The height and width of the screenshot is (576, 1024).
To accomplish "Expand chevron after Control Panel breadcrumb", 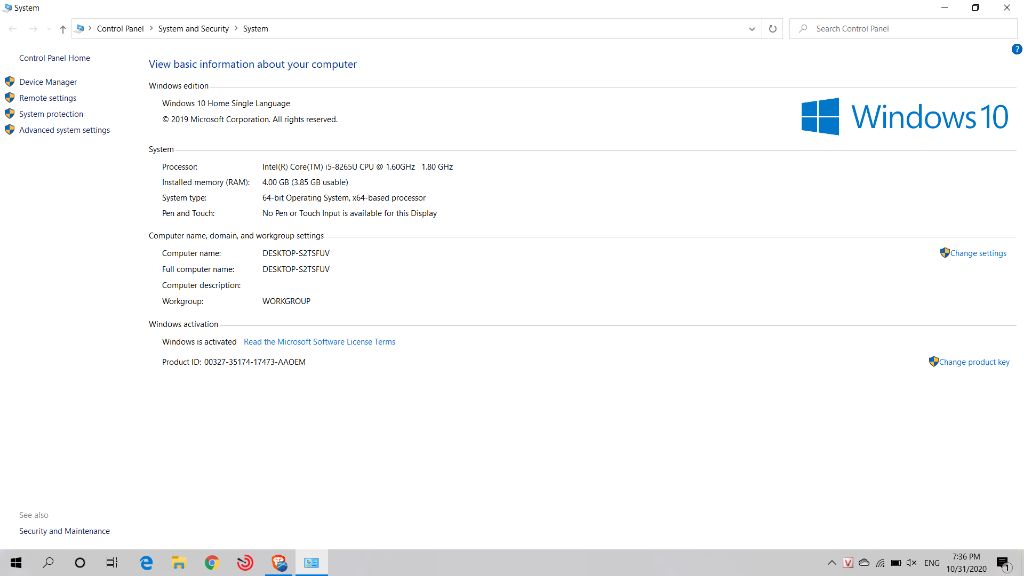I will tap(151, 29).
